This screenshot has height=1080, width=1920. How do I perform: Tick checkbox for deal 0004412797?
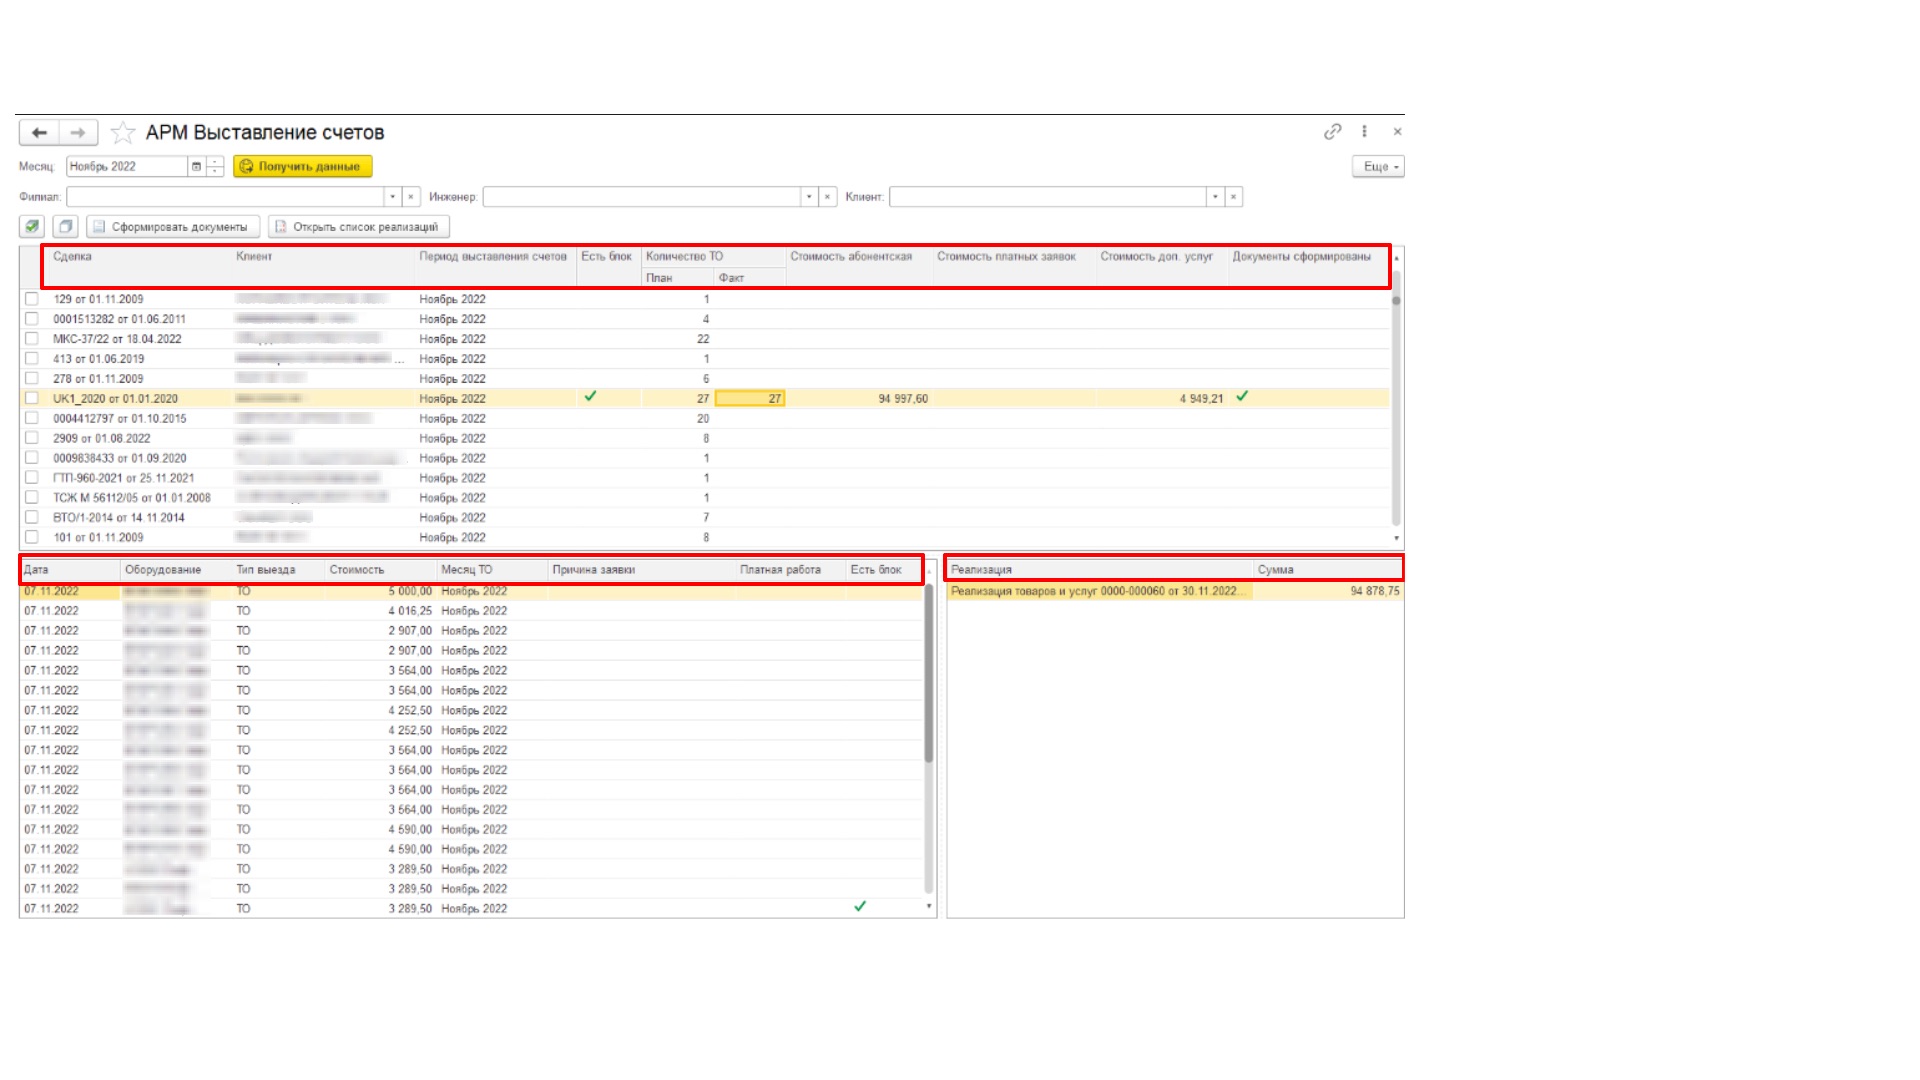32,418
